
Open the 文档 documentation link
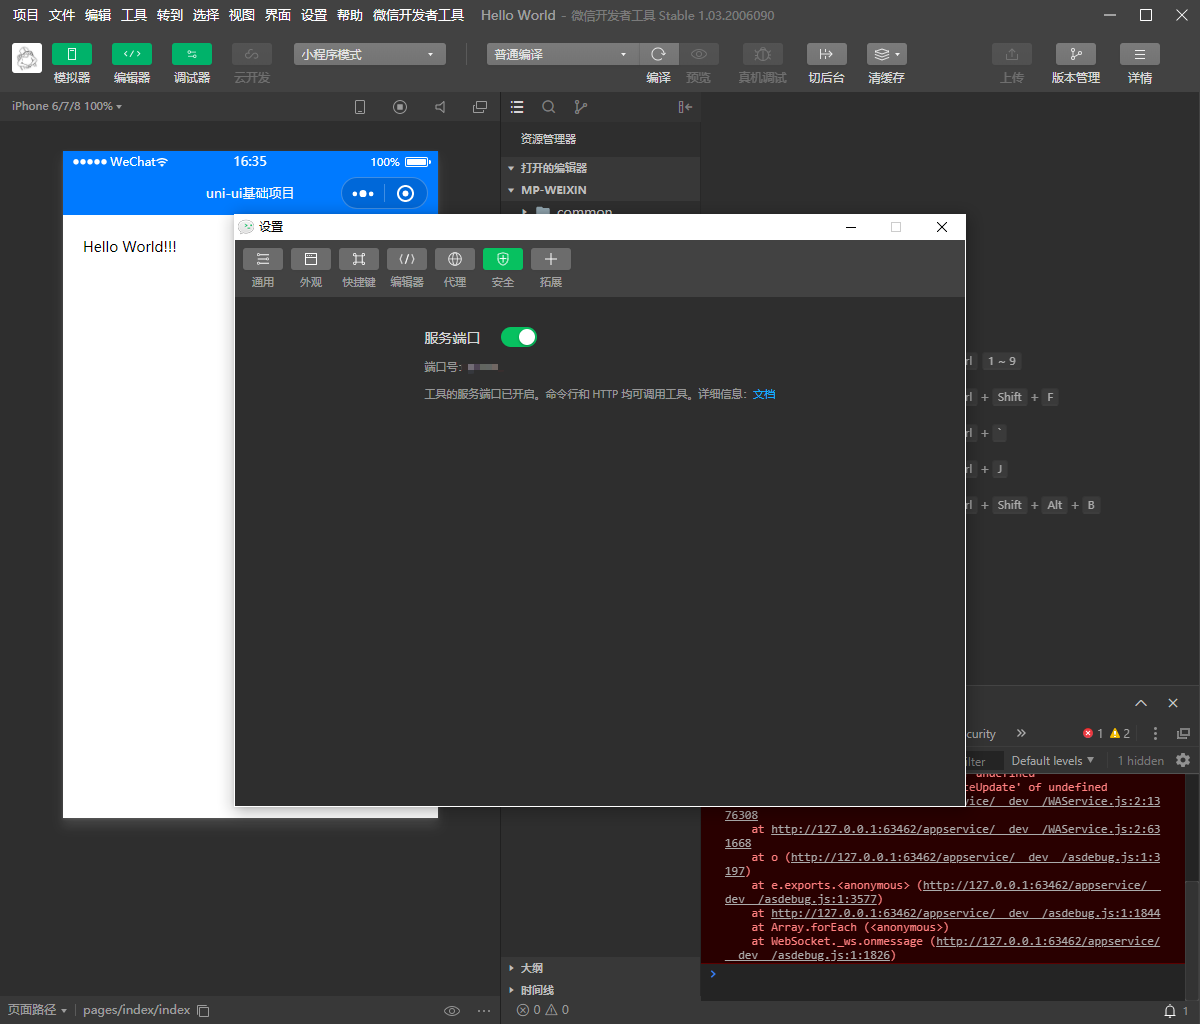pyautogui.click(x=764, y=395)
